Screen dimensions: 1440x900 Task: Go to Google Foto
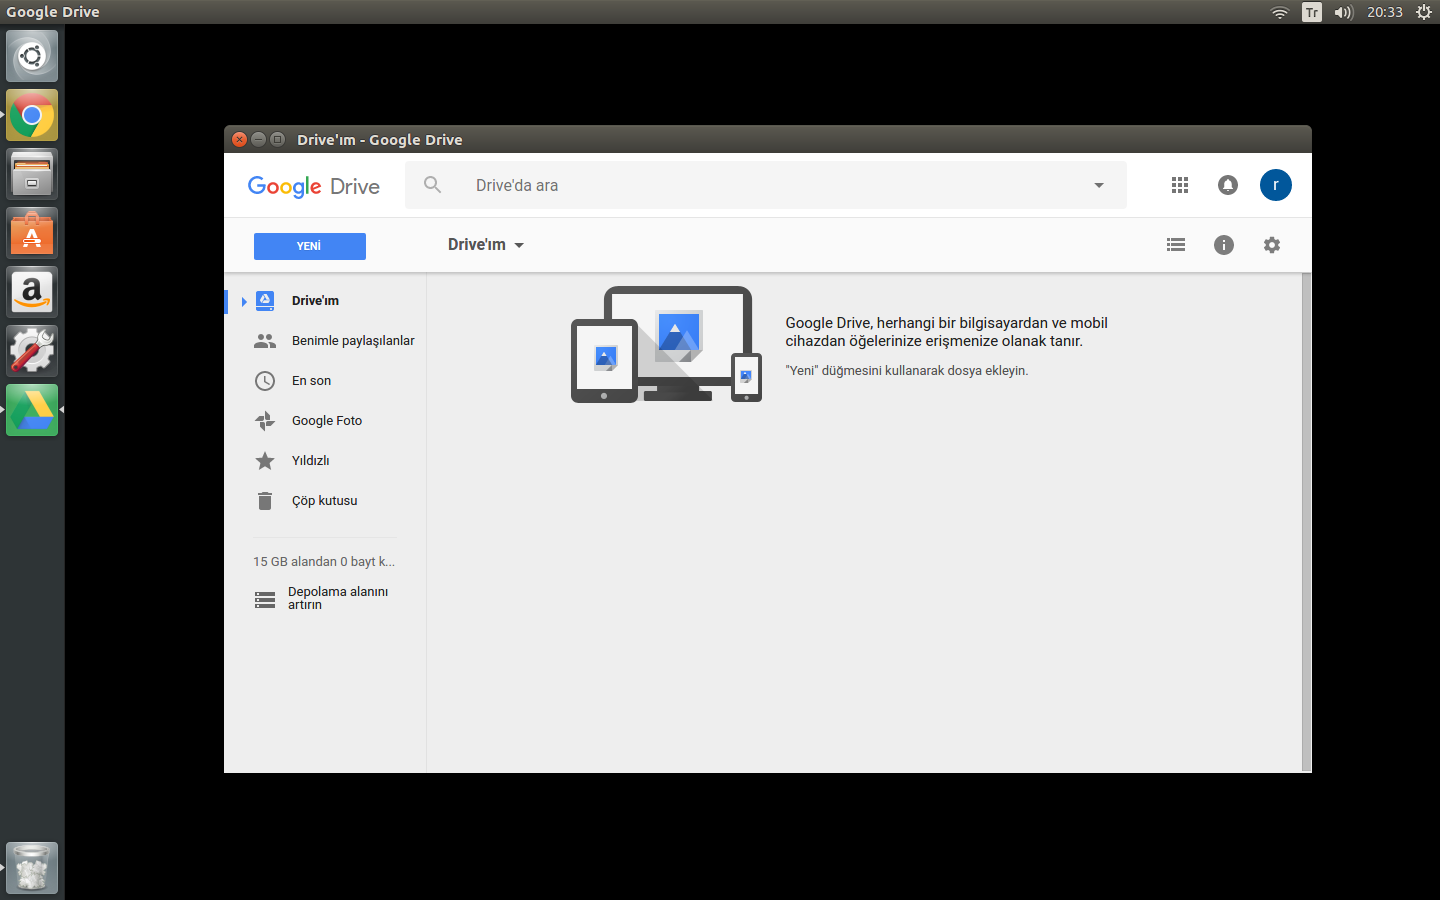(x=326, y=421)
